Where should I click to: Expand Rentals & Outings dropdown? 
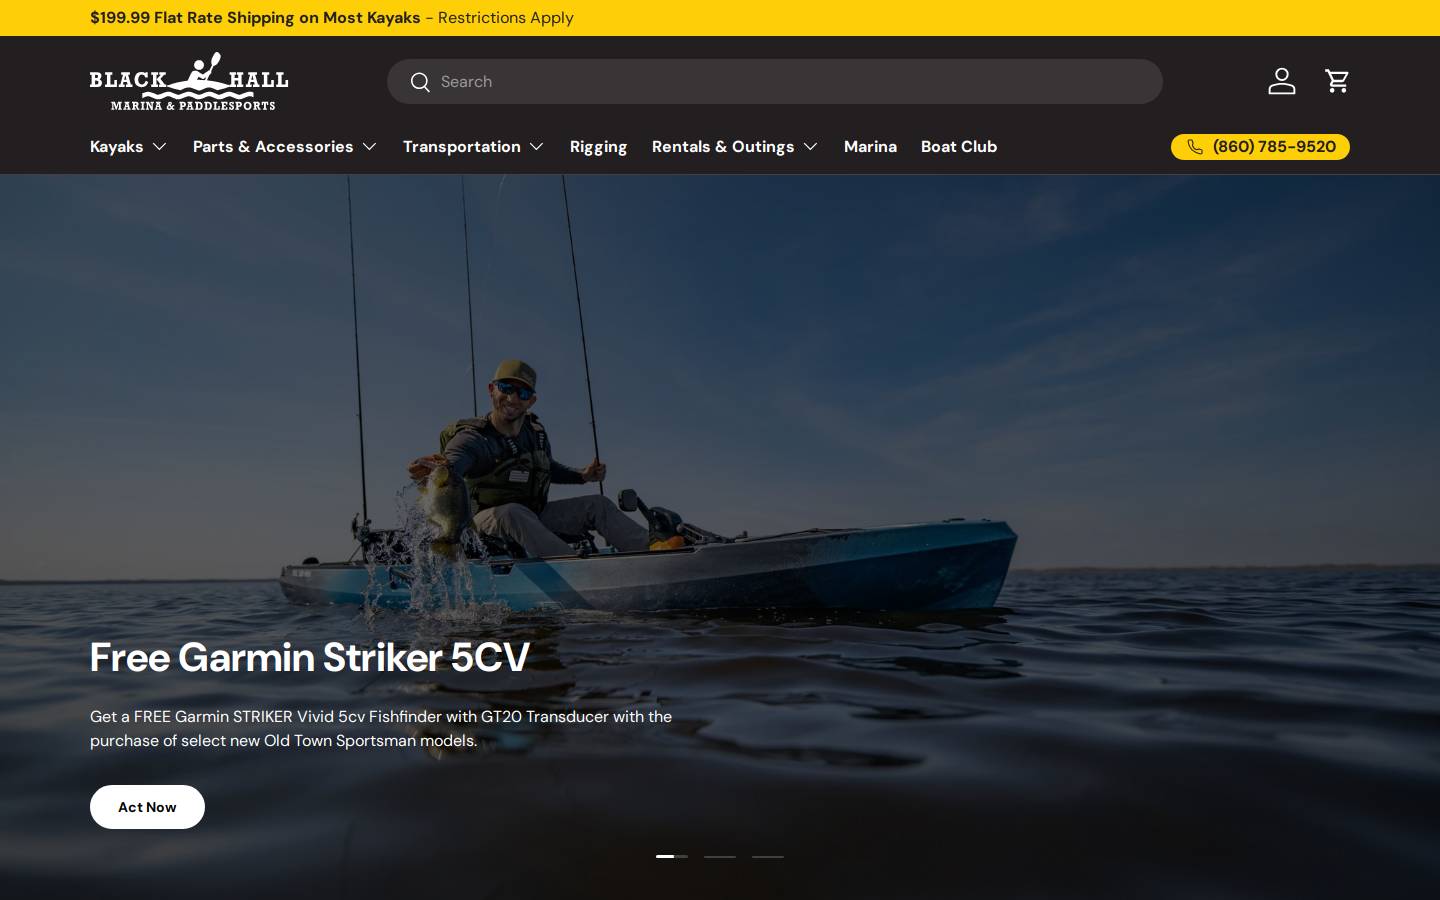coord(735,147)
